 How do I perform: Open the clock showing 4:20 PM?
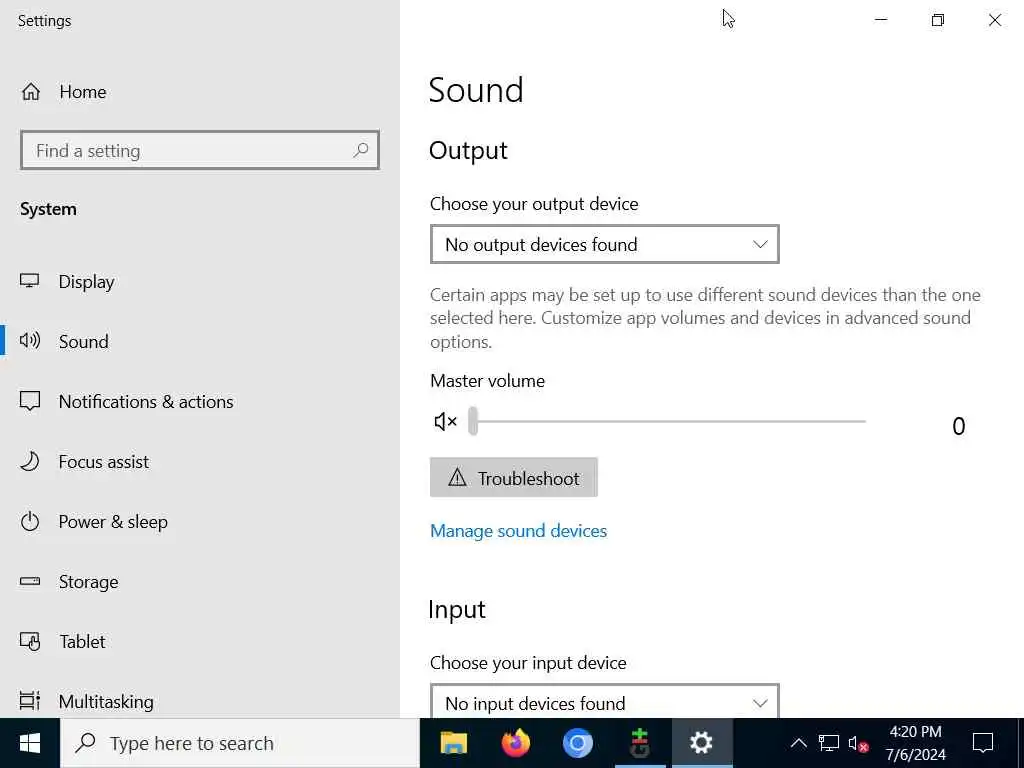point(916,743)
